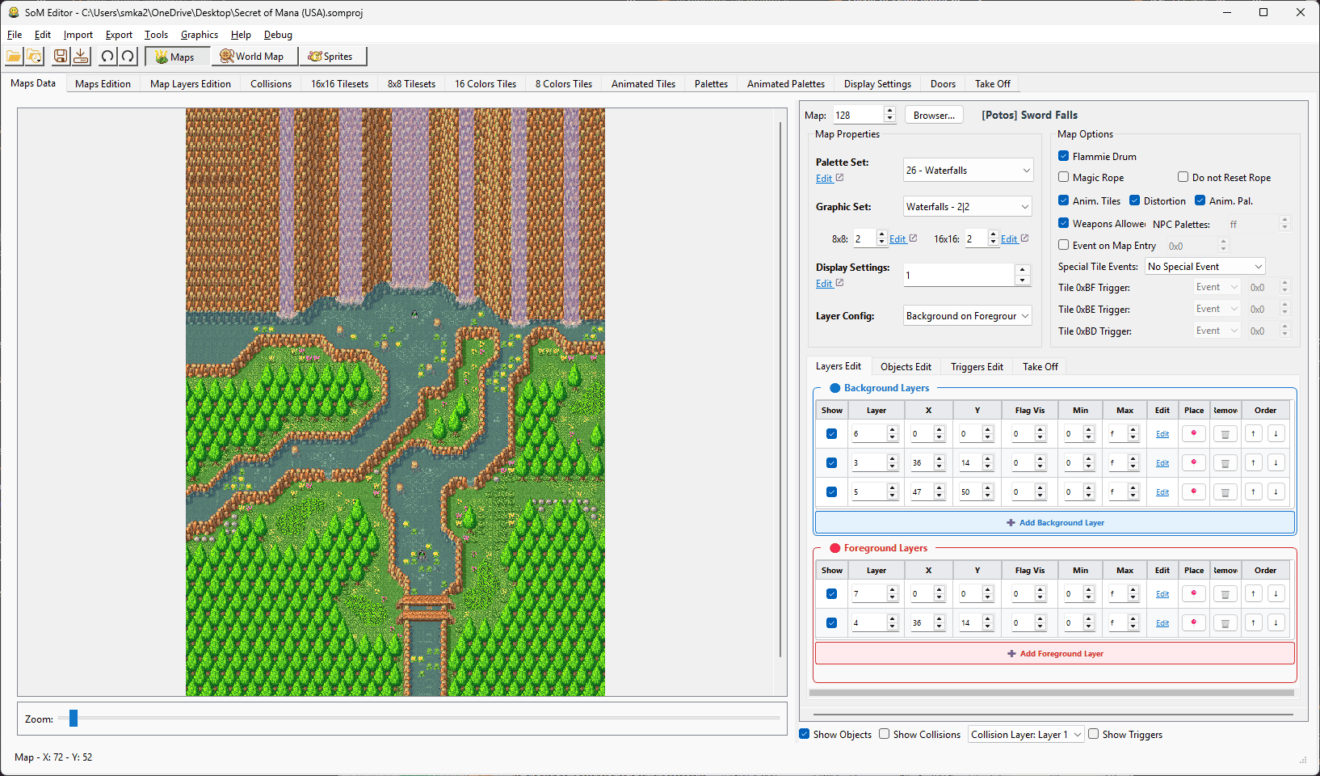Viewport: 1320px width, 776px height.
Task: Open the Import menu
Action: (x=78, y=34)
